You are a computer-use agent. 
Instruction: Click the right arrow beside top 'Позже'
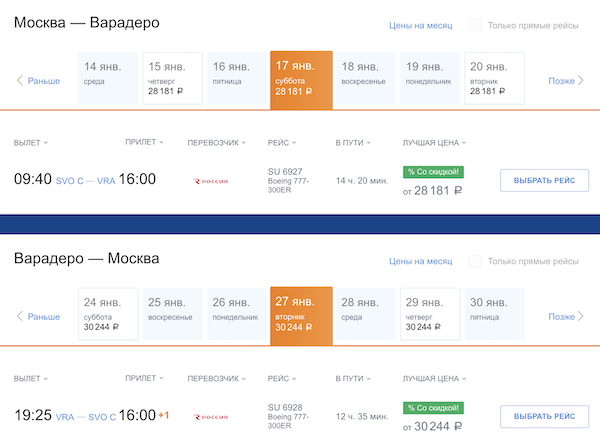[581, 80]
